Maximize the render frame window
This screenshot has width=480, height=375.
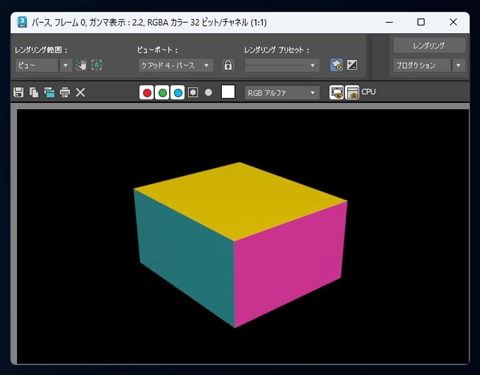421,22
